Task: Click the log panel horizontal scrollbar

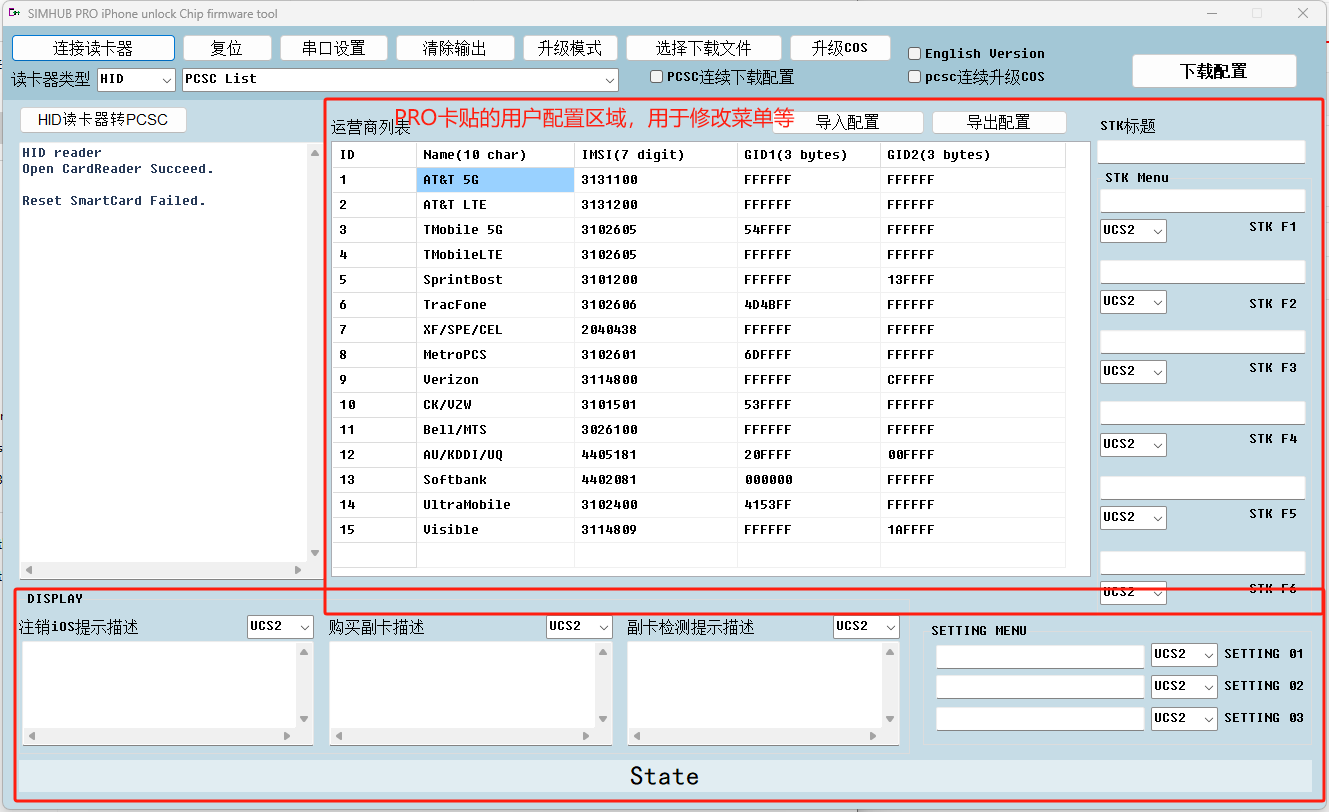Action: point(162,569)
